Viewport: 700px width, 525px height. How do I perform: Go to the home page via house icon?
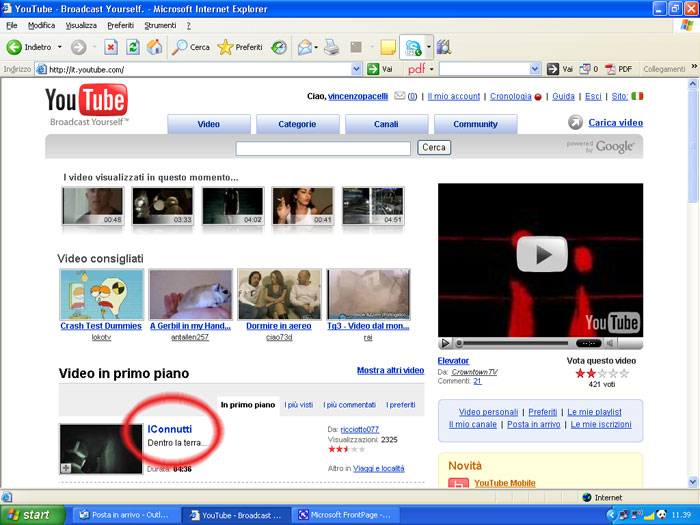(x=154, y=47)
